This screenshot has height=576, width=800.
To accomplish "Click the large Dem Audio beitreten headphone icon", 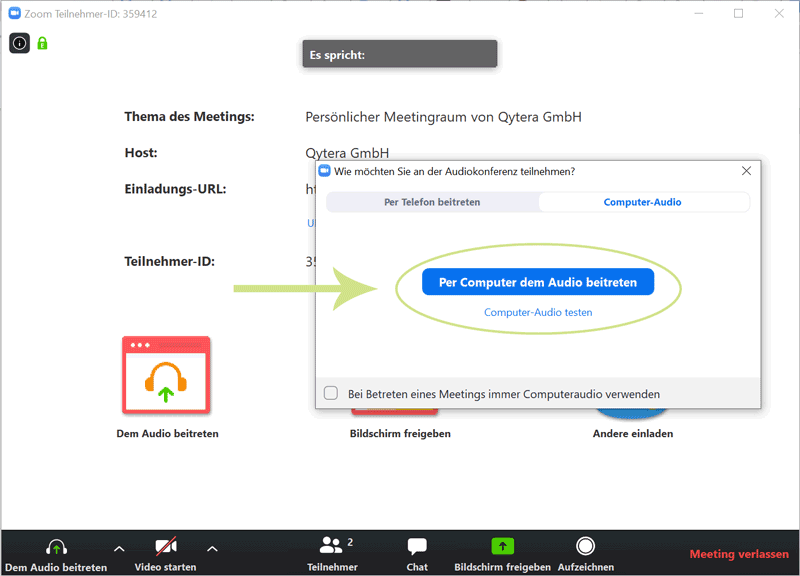I will [166, 375].
